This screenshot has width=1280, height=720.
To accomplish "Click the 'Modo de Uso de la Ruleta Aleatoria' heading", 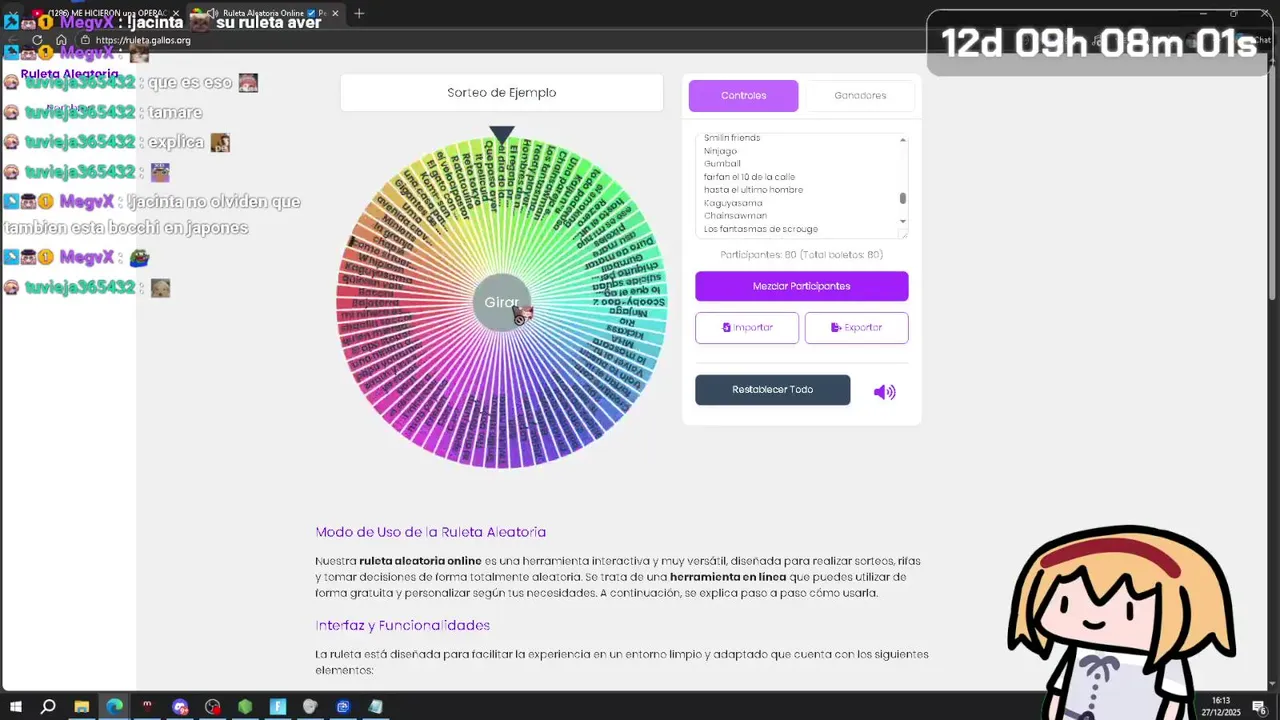I will (x=431, y=532).
